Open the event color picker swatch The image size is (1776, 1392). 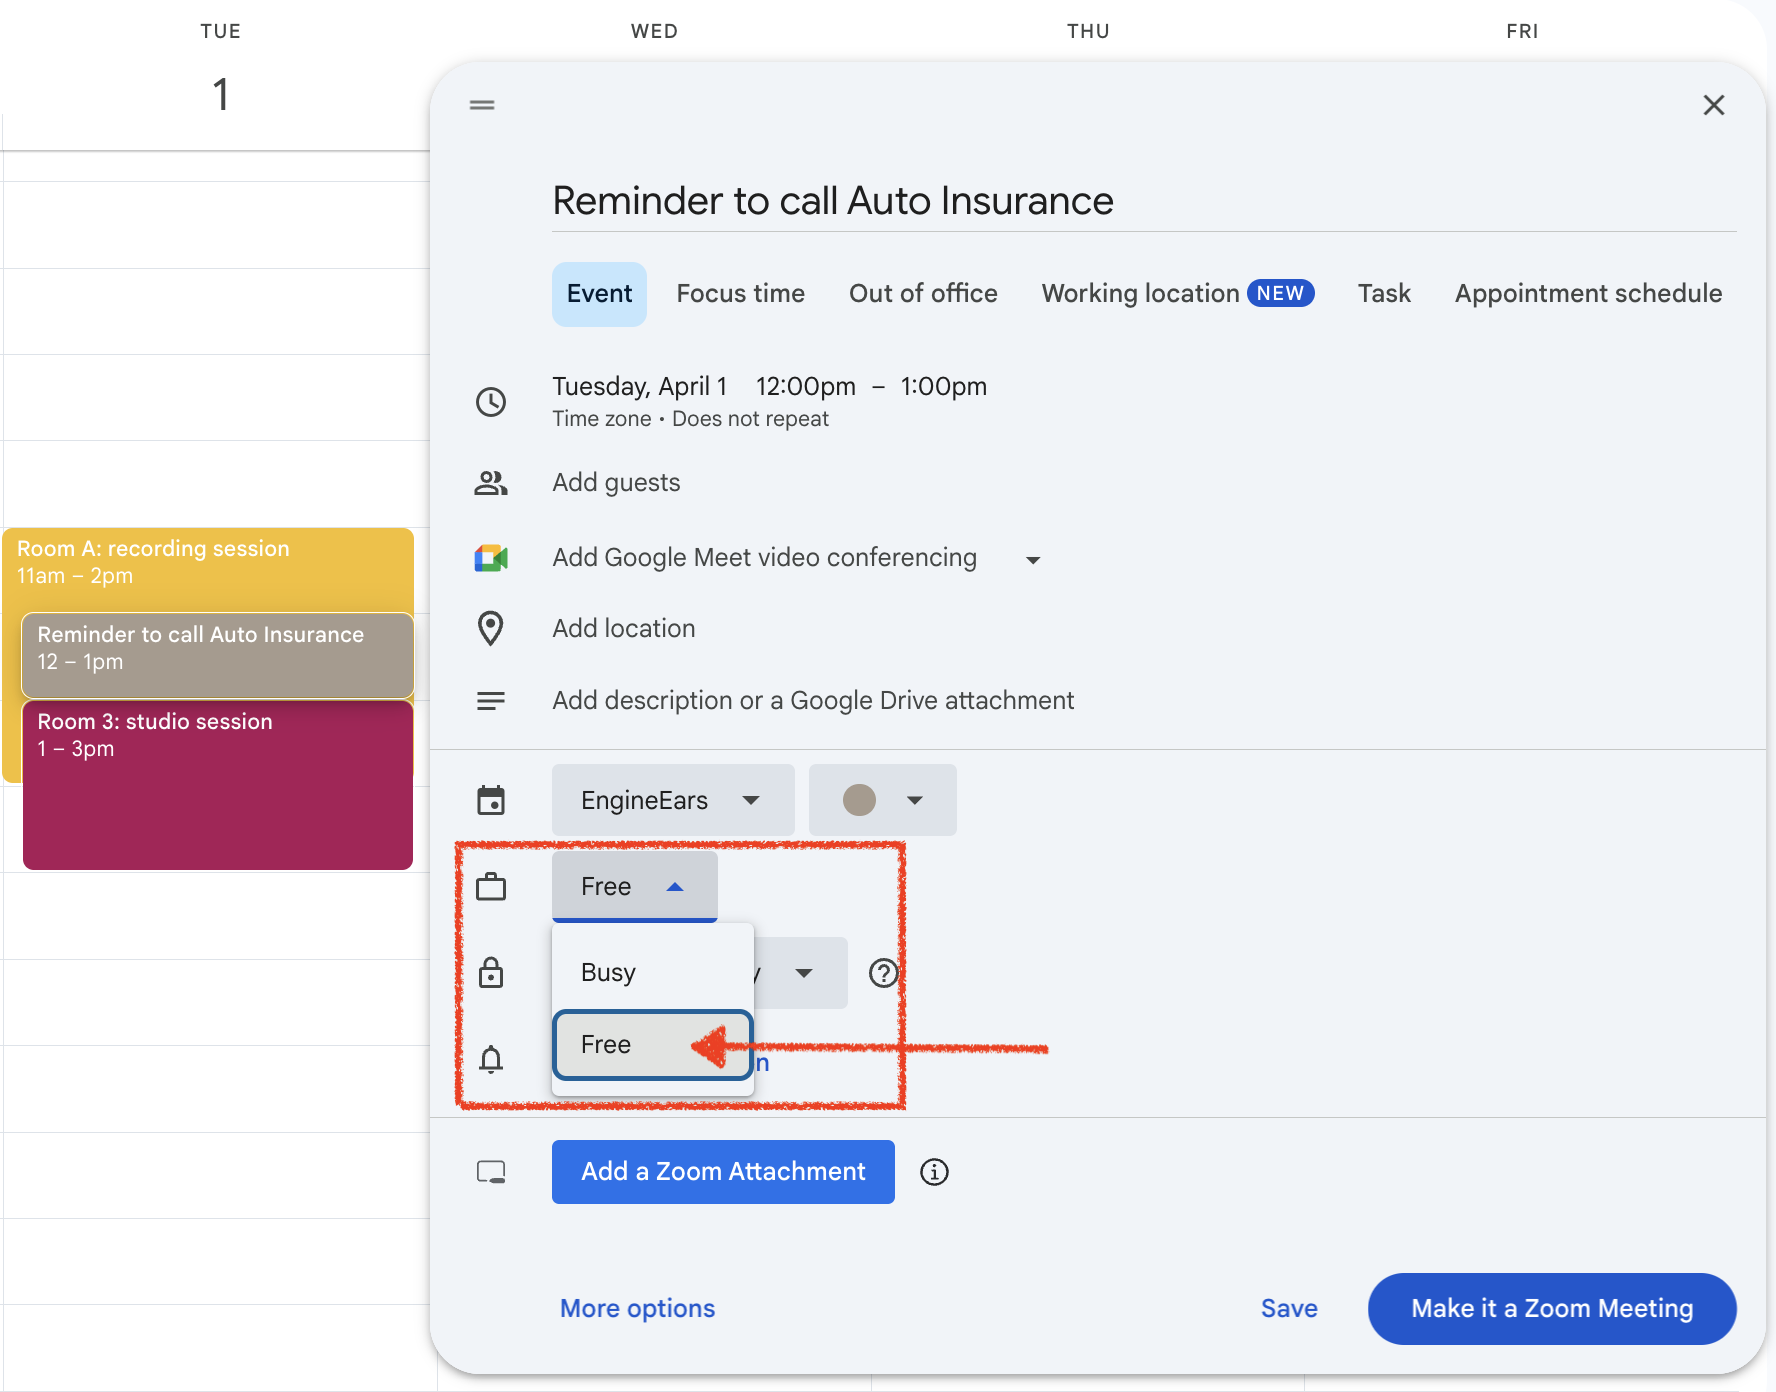coord(882,800)
